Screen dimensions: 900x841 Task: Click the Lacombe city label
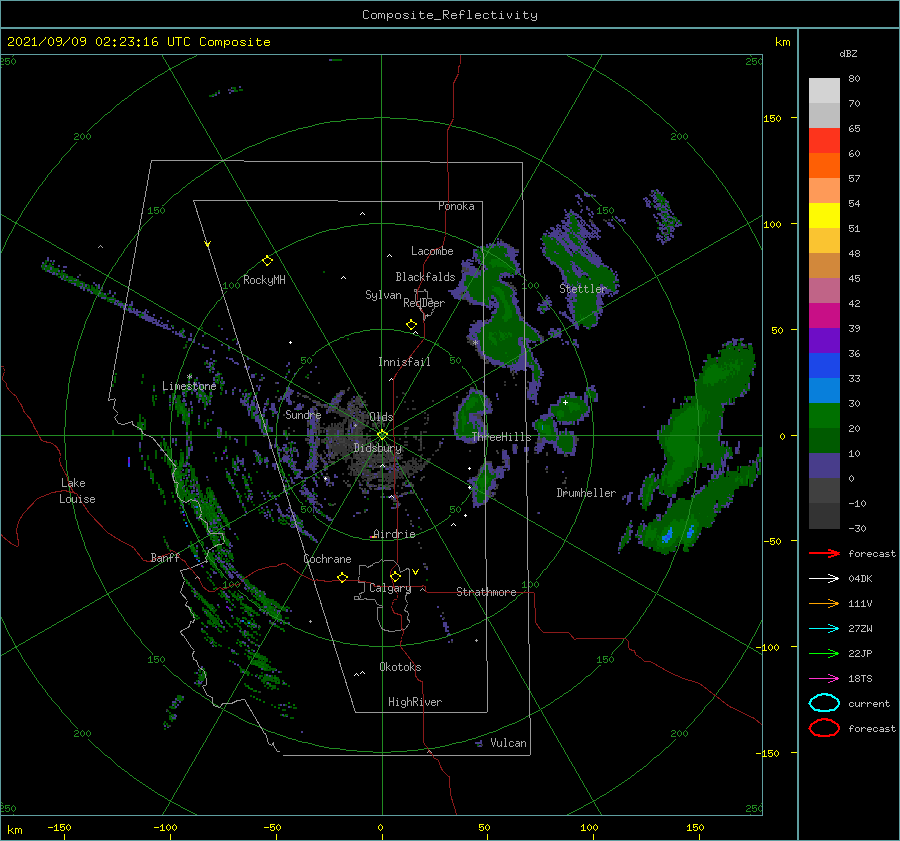click(x=432, y=251)
